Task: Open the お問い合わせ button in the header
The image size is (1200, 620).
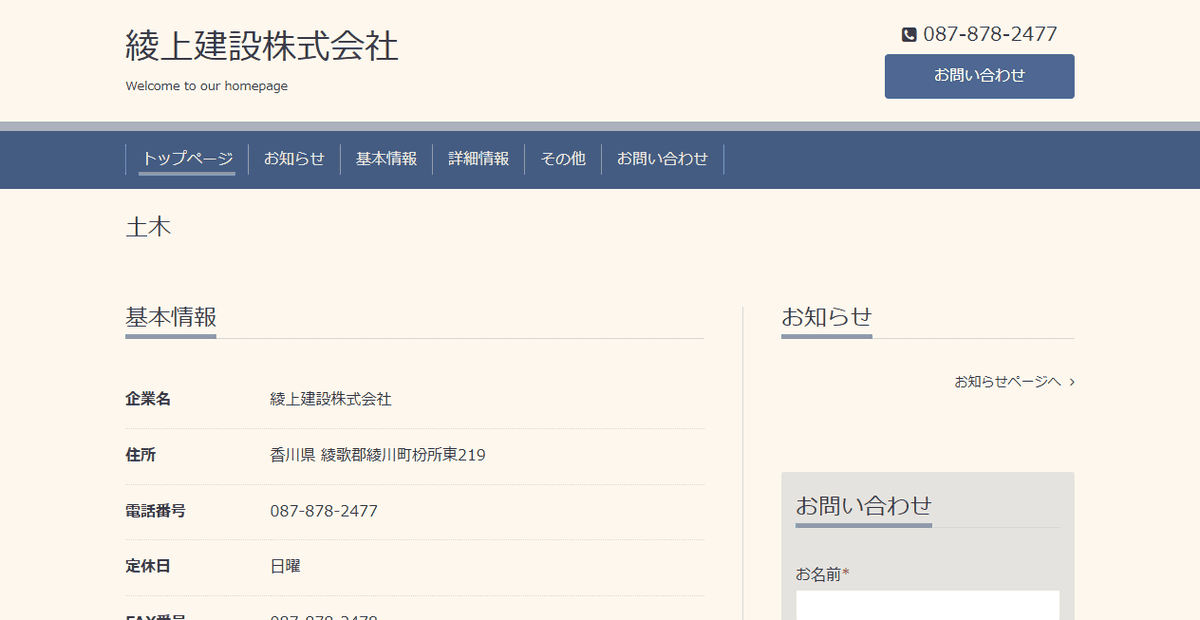Action: tap(978, 76)
